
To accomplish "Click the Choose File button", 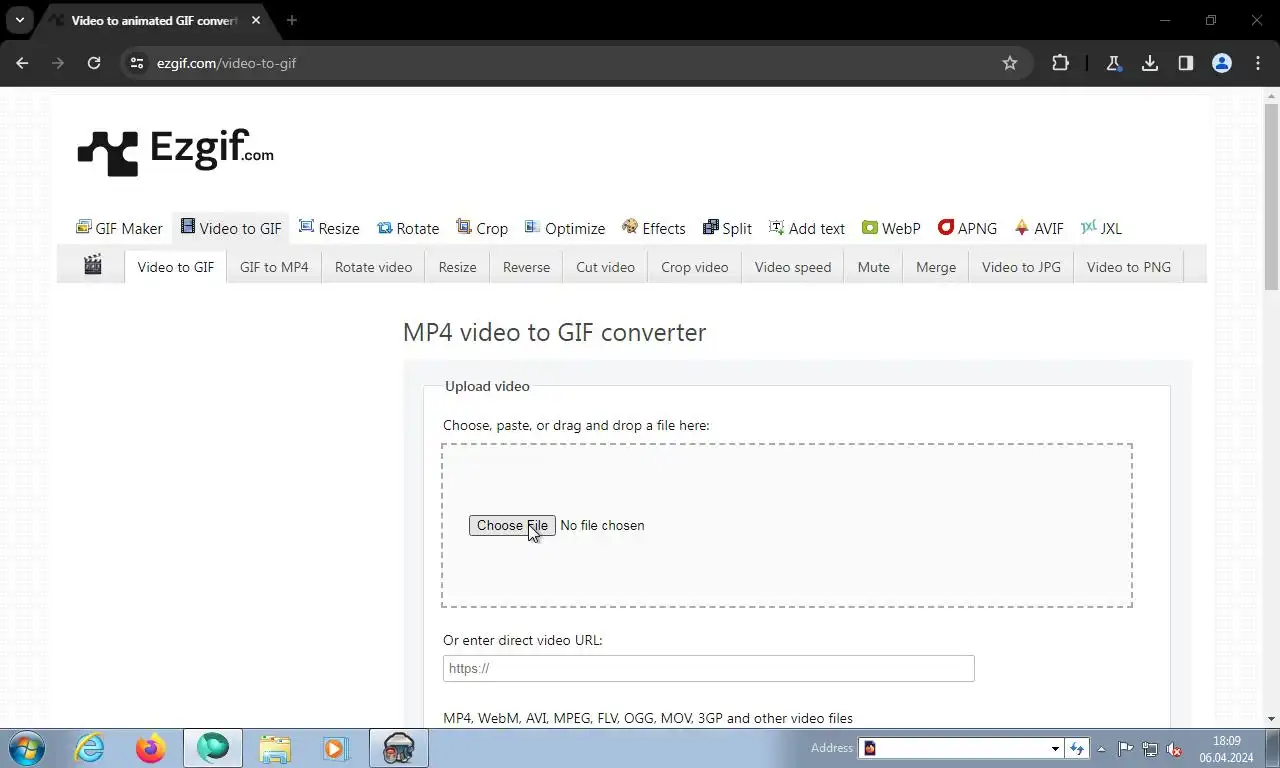I will coord(512,525).
